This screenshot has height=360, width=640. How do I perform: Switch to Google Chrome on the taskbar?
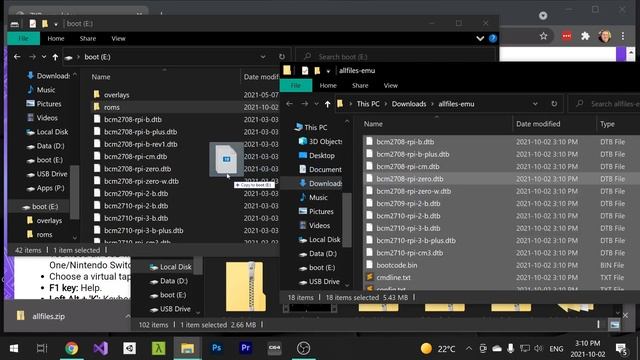(x=71, y=348)
